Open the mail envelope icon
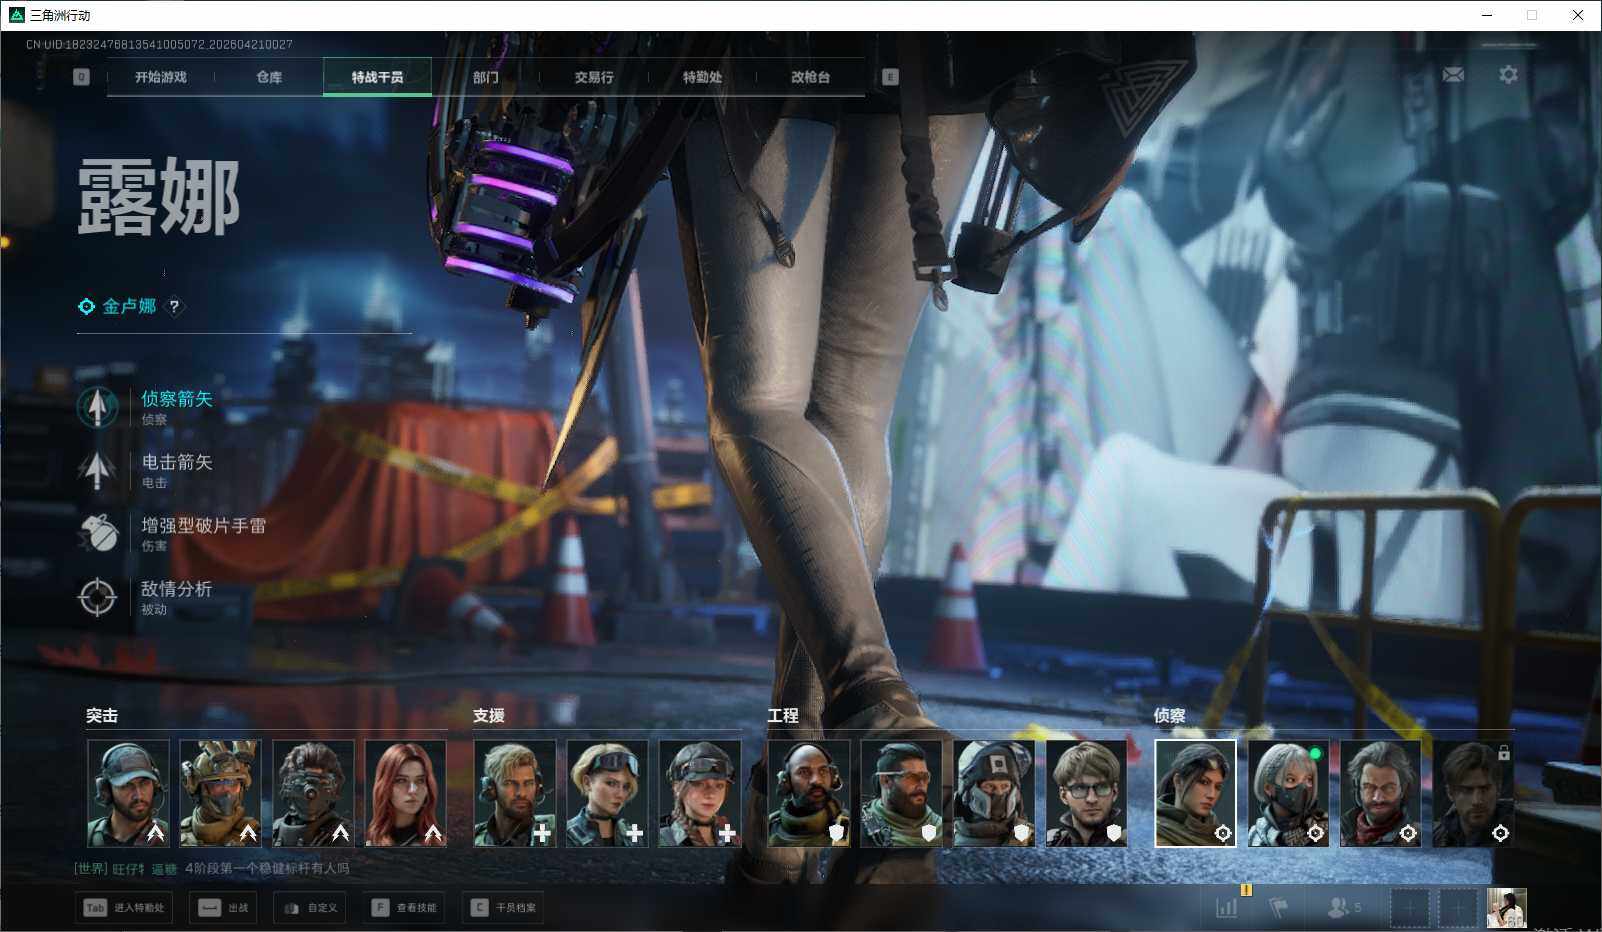Image resolution: width=1602 pixels, height=932 pixels. (x=1453, y=75)
